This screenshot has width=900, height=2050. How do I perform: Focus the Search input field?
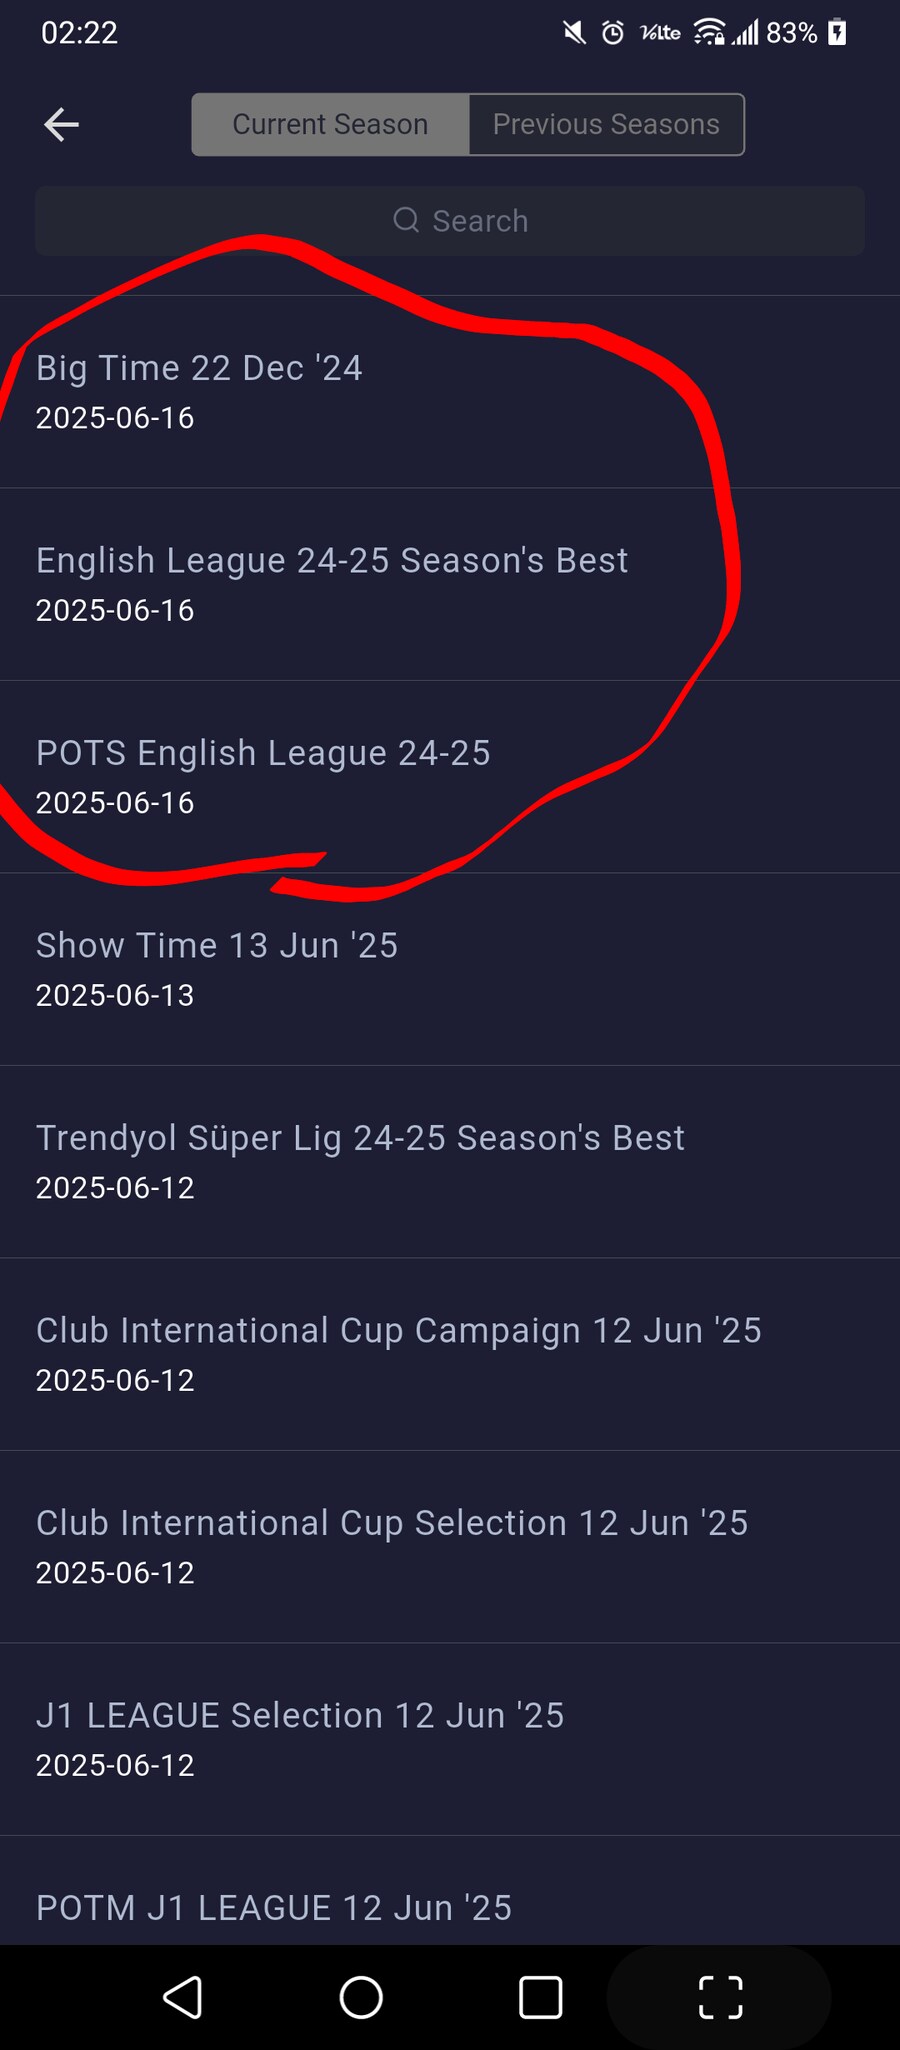(x=450, y=220)
